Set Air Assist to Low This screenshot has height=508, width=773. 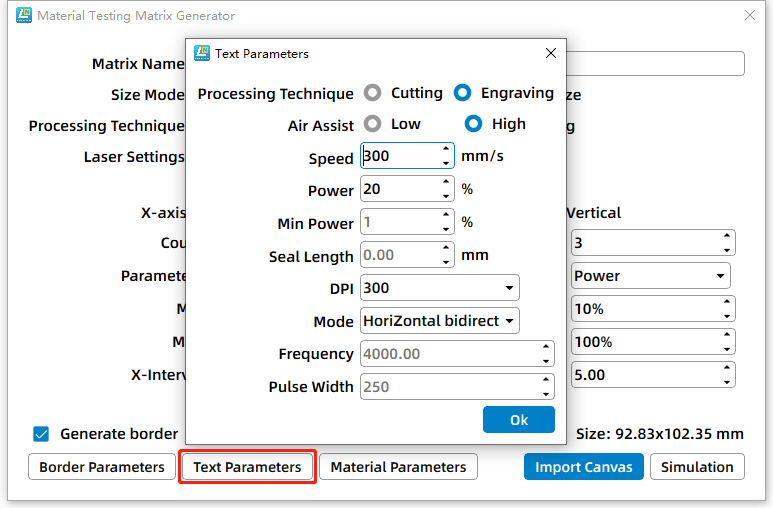(373, 124)
